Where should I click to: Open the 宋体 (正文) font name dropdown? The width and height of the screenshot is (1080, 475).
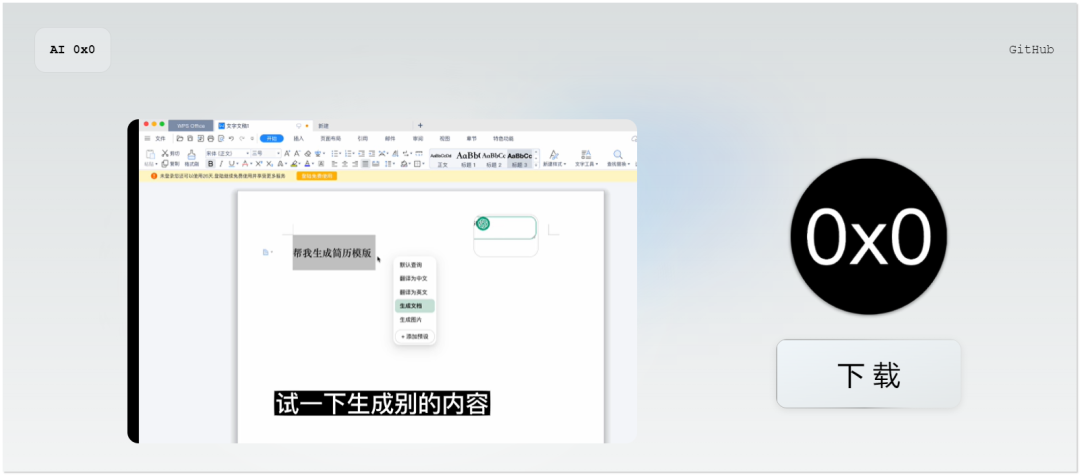(227, 154)
